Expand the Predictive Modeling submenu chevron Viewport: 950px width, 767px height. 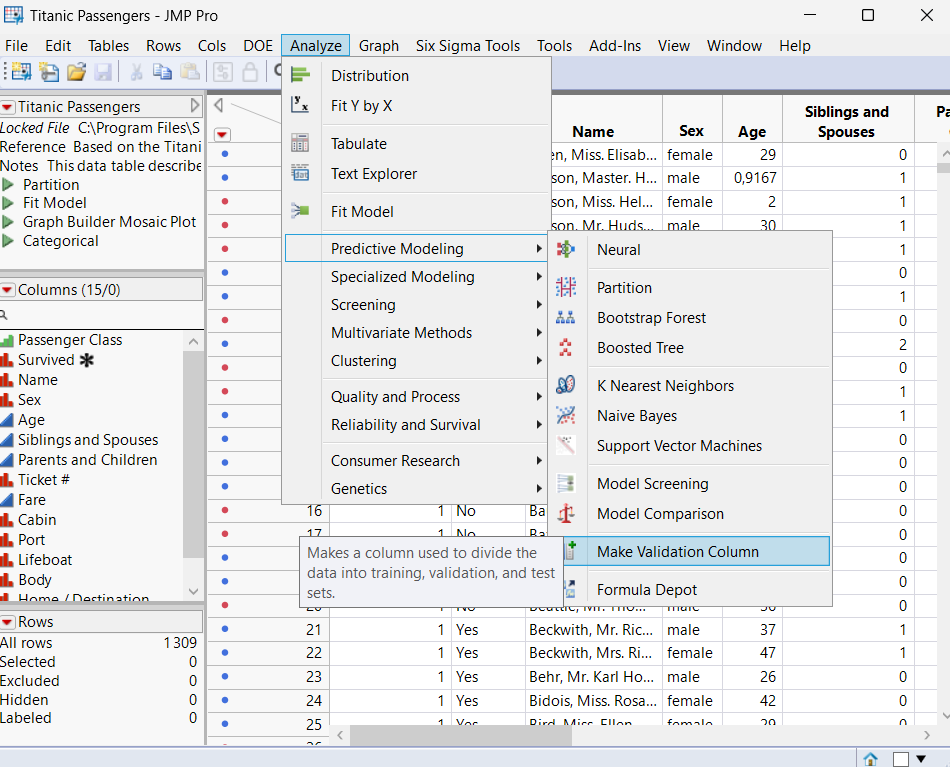pos(539,248)
